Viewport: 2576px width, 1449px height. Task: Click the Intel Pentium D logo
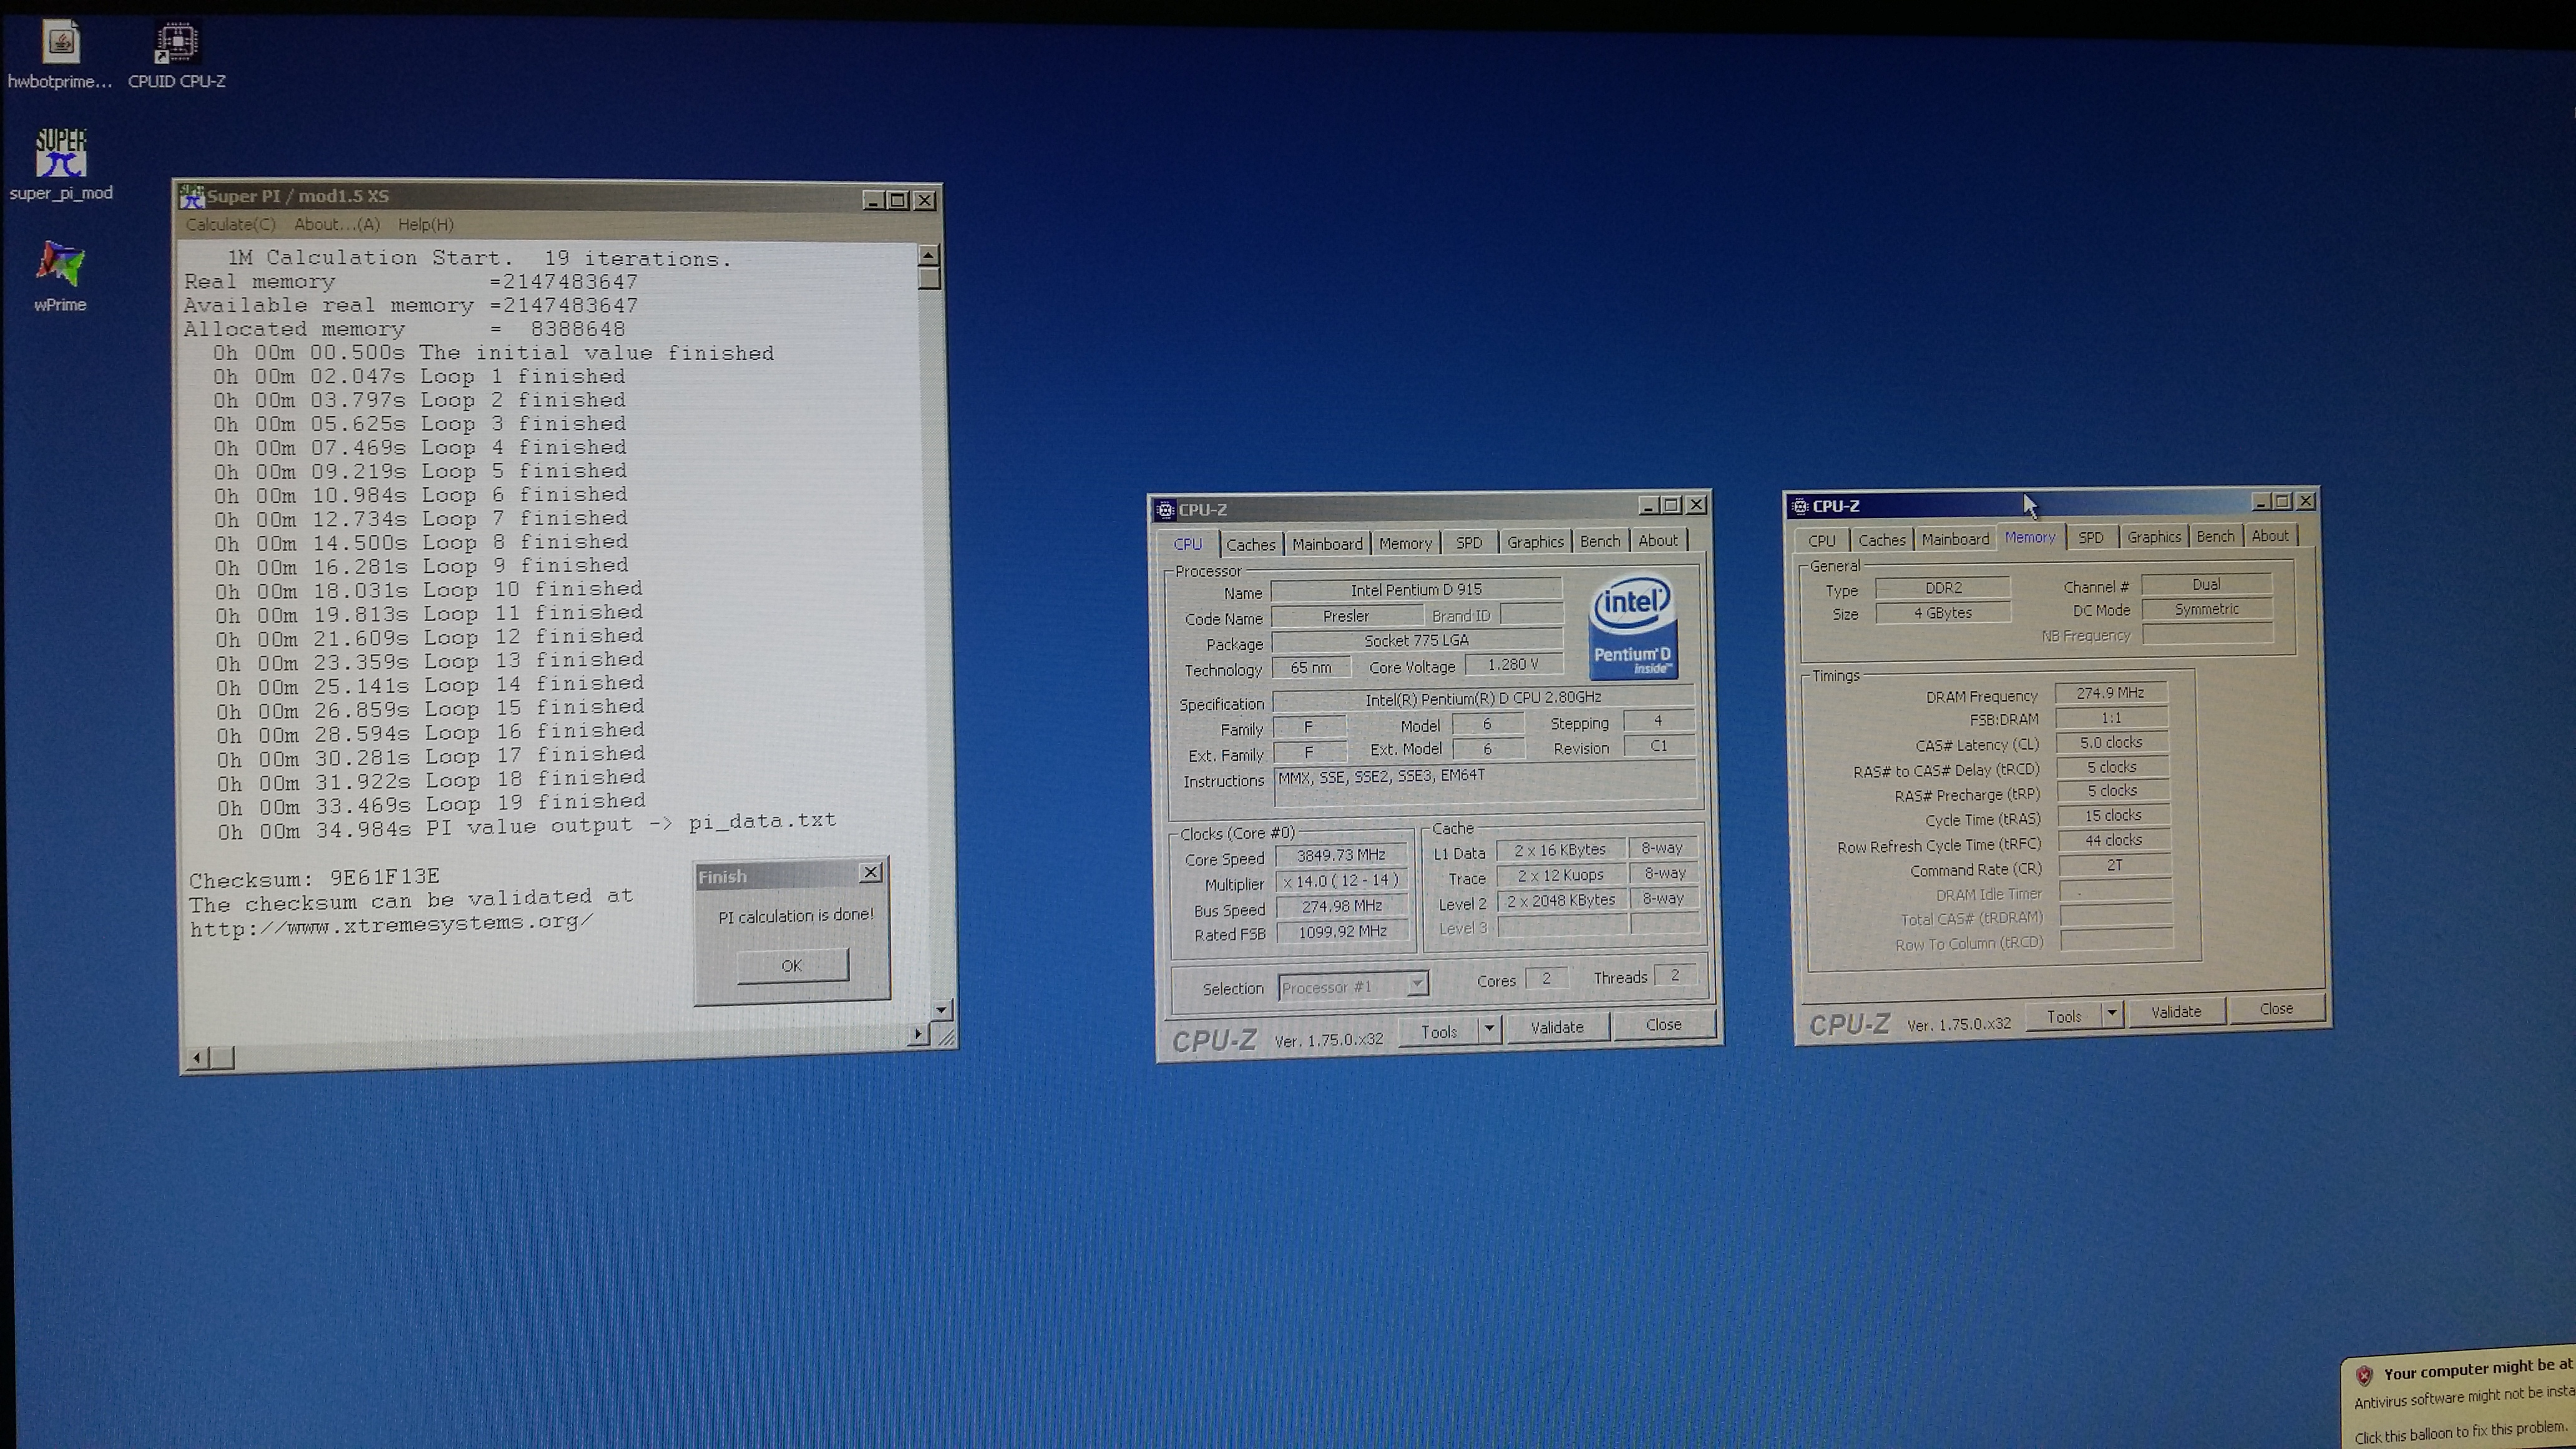tap(1632, 627)
